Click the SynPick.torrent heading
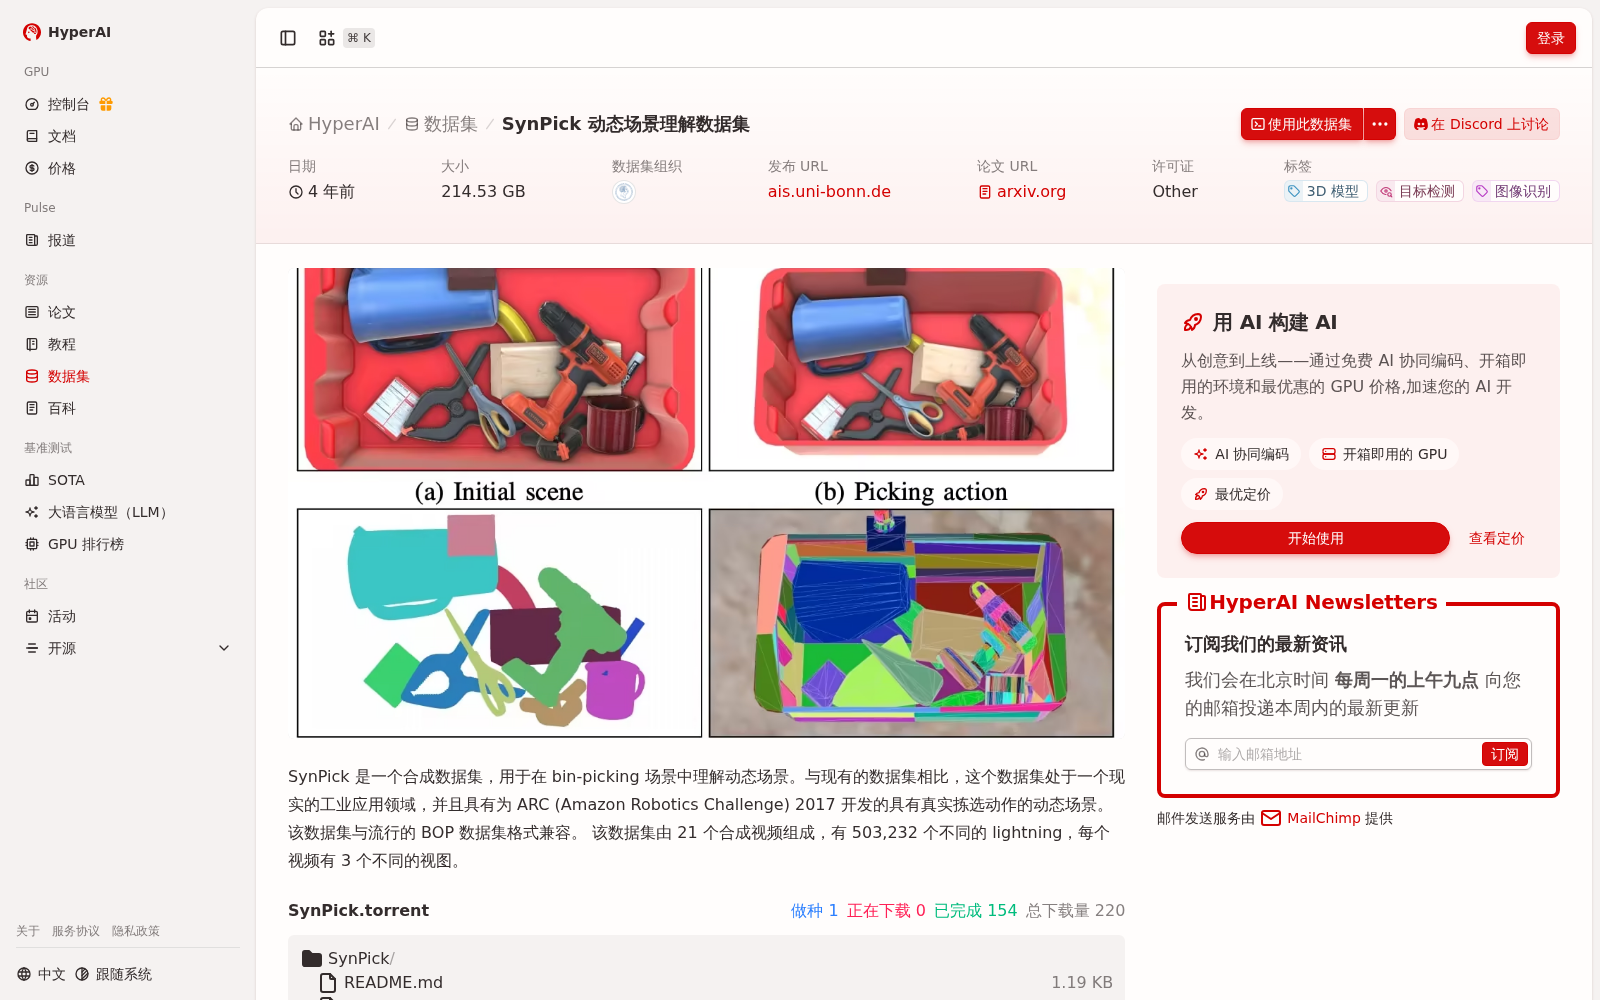 pyautogui.click(x=358, y=910)
